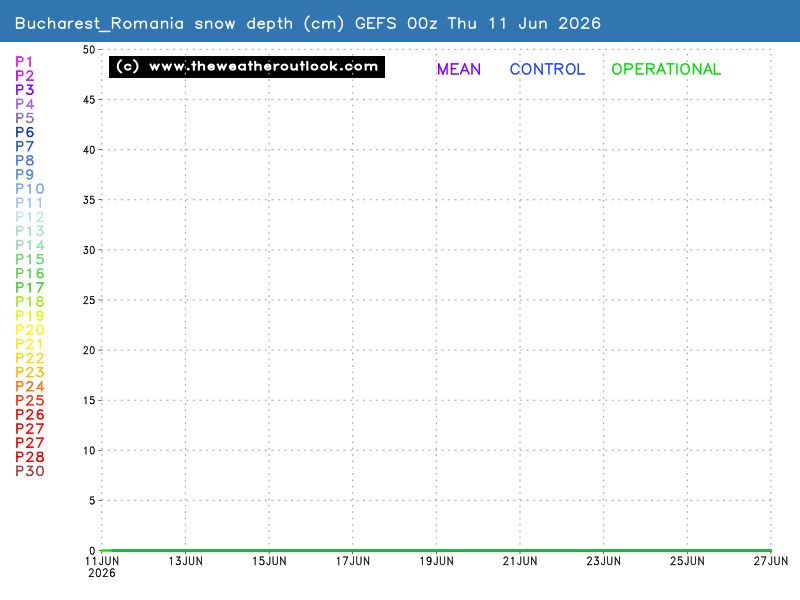Click the MEAN legend label
This screenshot has width=800, height=600.
tap(459, 69)
